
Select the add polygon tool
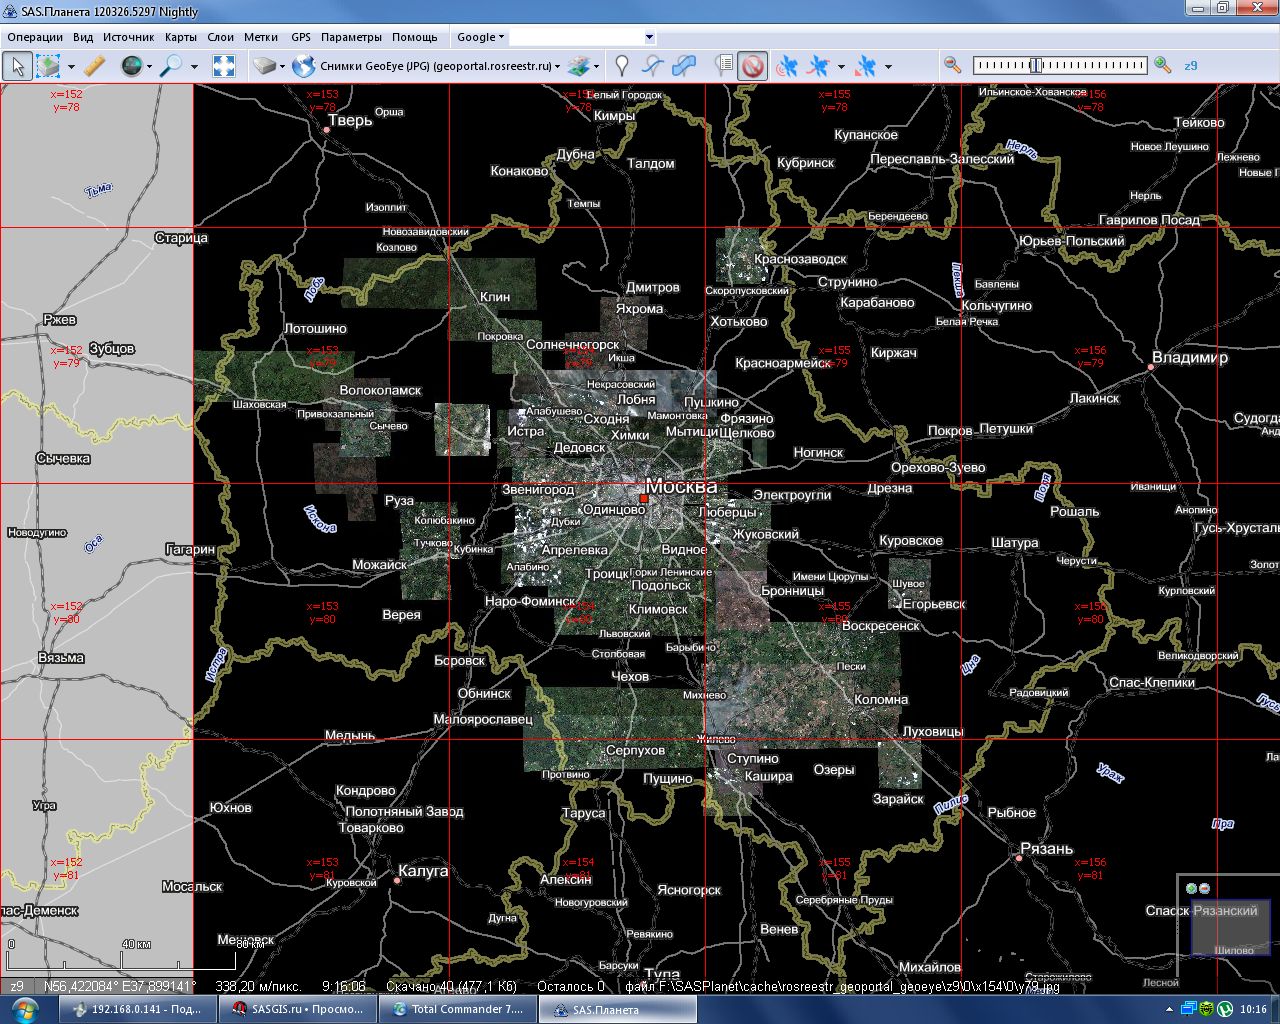point(684,66)
